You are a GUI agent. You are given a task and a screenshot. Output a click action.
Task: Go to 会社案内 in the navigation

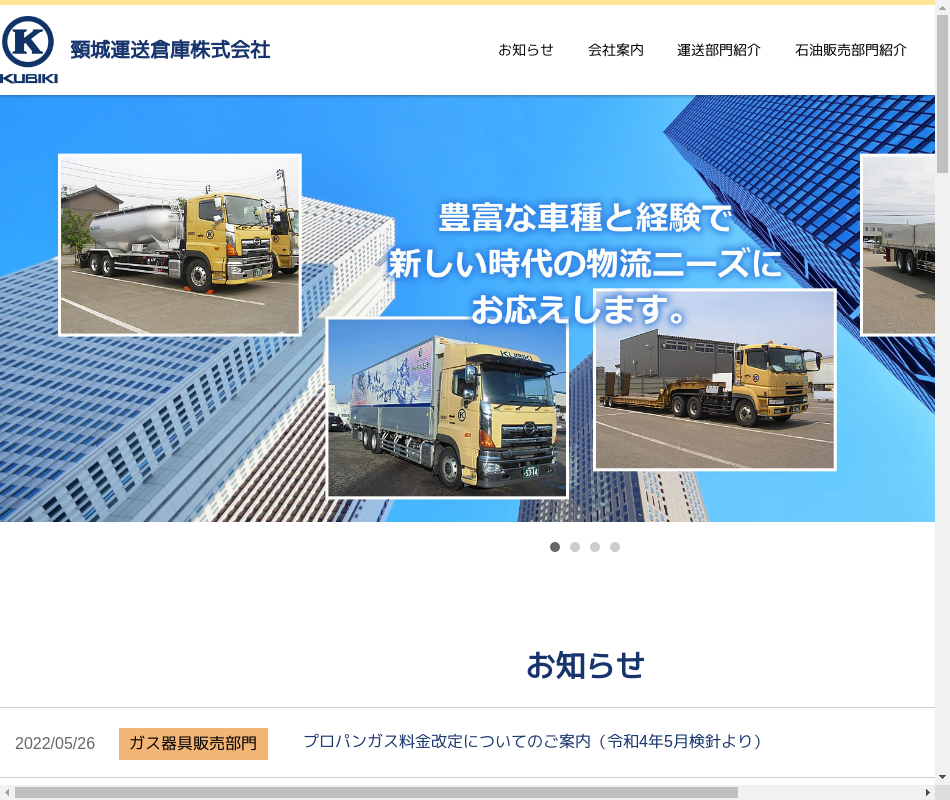tap(615, 50)
